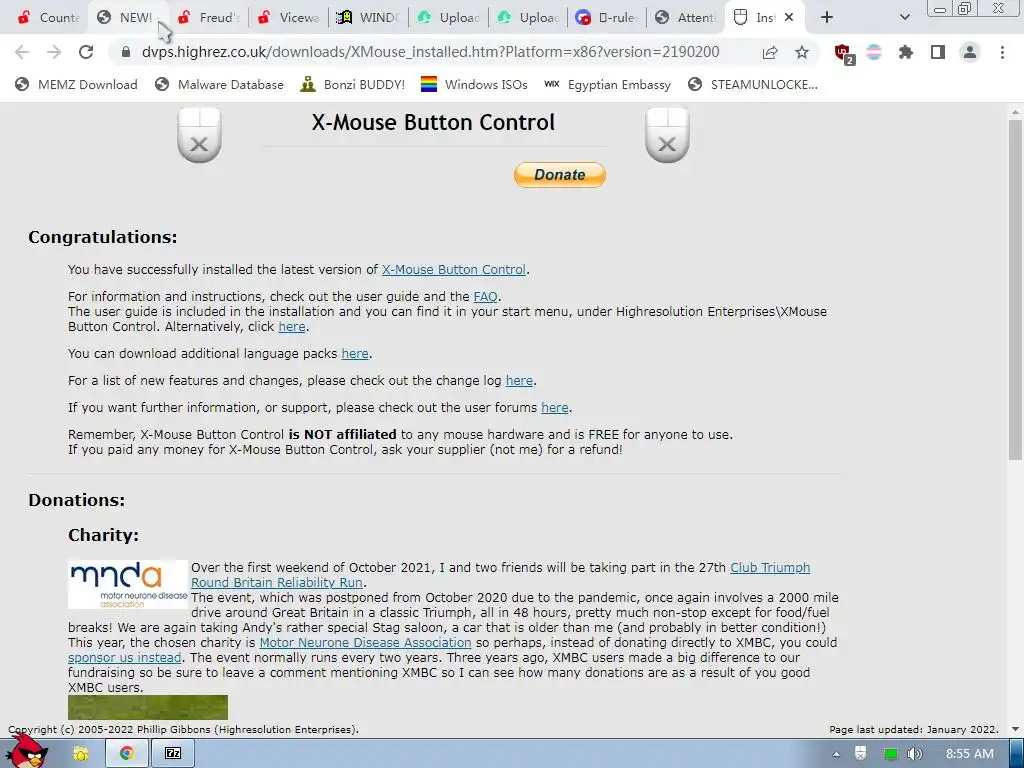Show hidden system tray icons

pos(837,754)
